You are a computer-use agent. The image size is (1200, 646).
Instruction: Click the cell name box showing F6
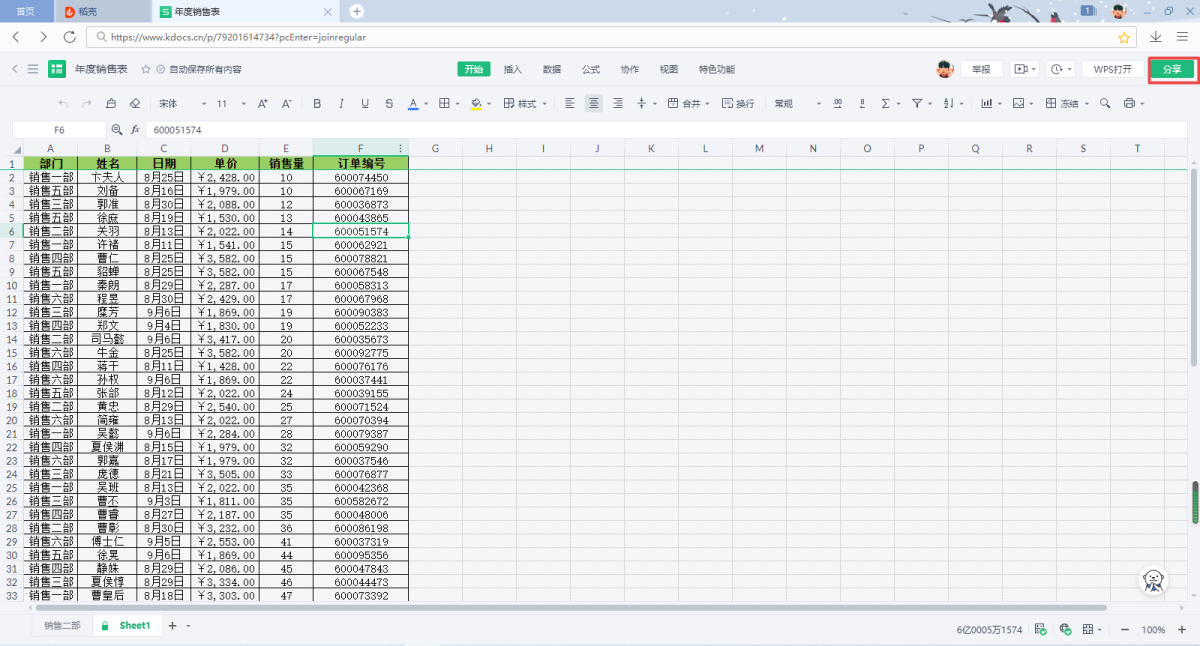(59, 130)
